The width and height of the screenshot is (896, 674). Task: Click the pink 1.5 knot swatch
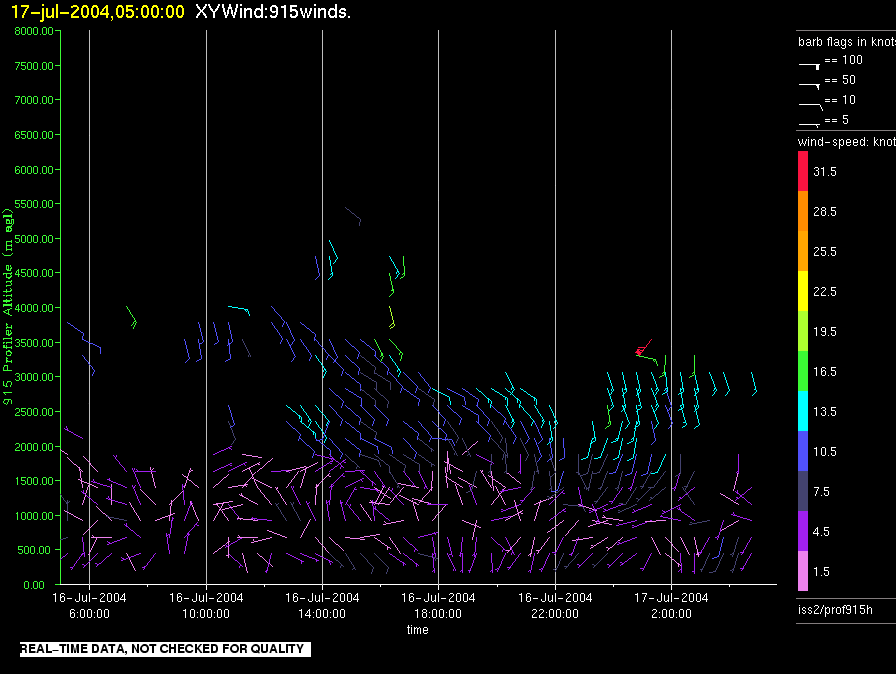tap(803, 571)
